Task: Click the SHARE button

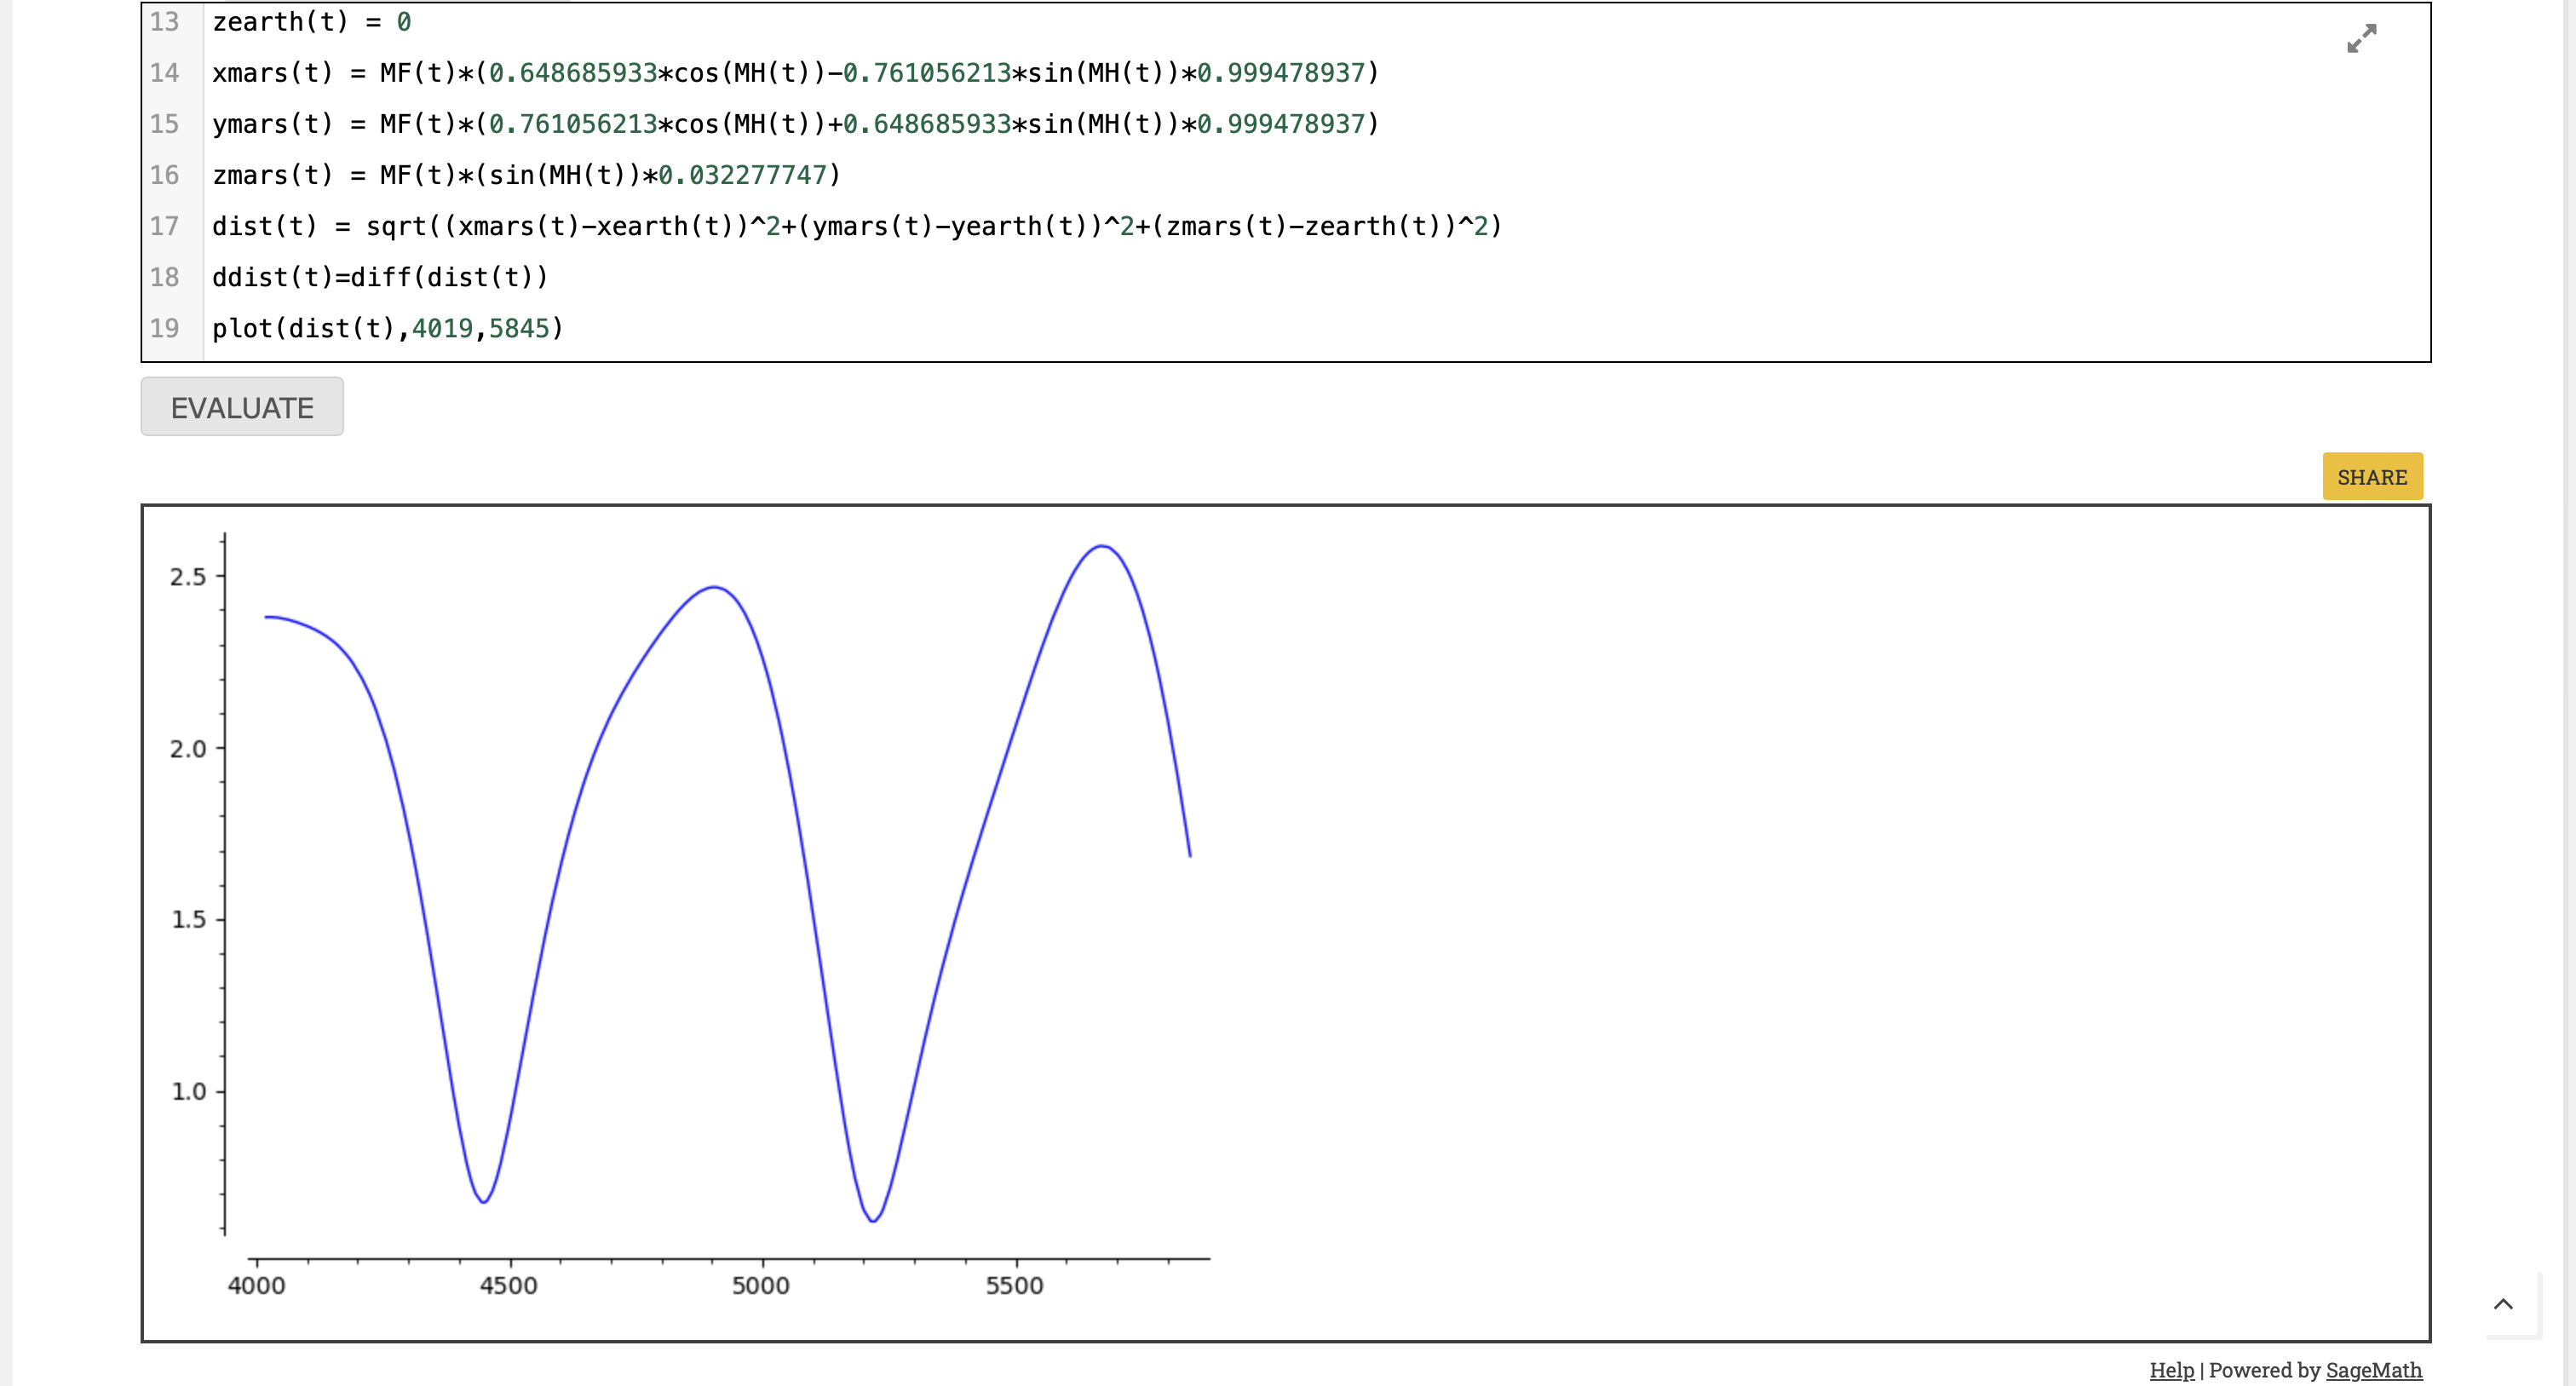Action: (2372, 476)
